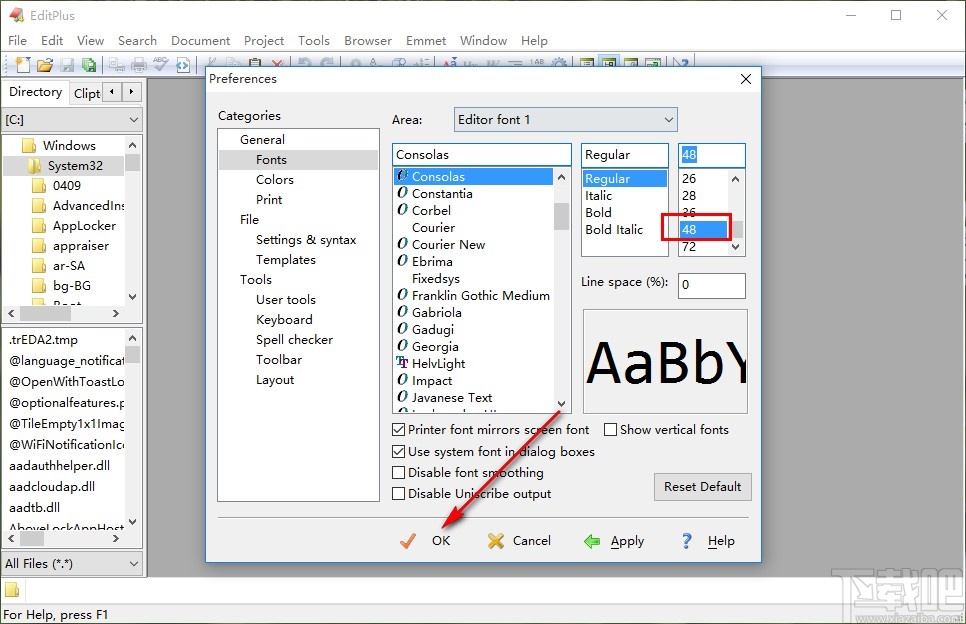Select Templates category
Image resolution: width=966 pixels, height=624 pixels.
pos(285,259)
